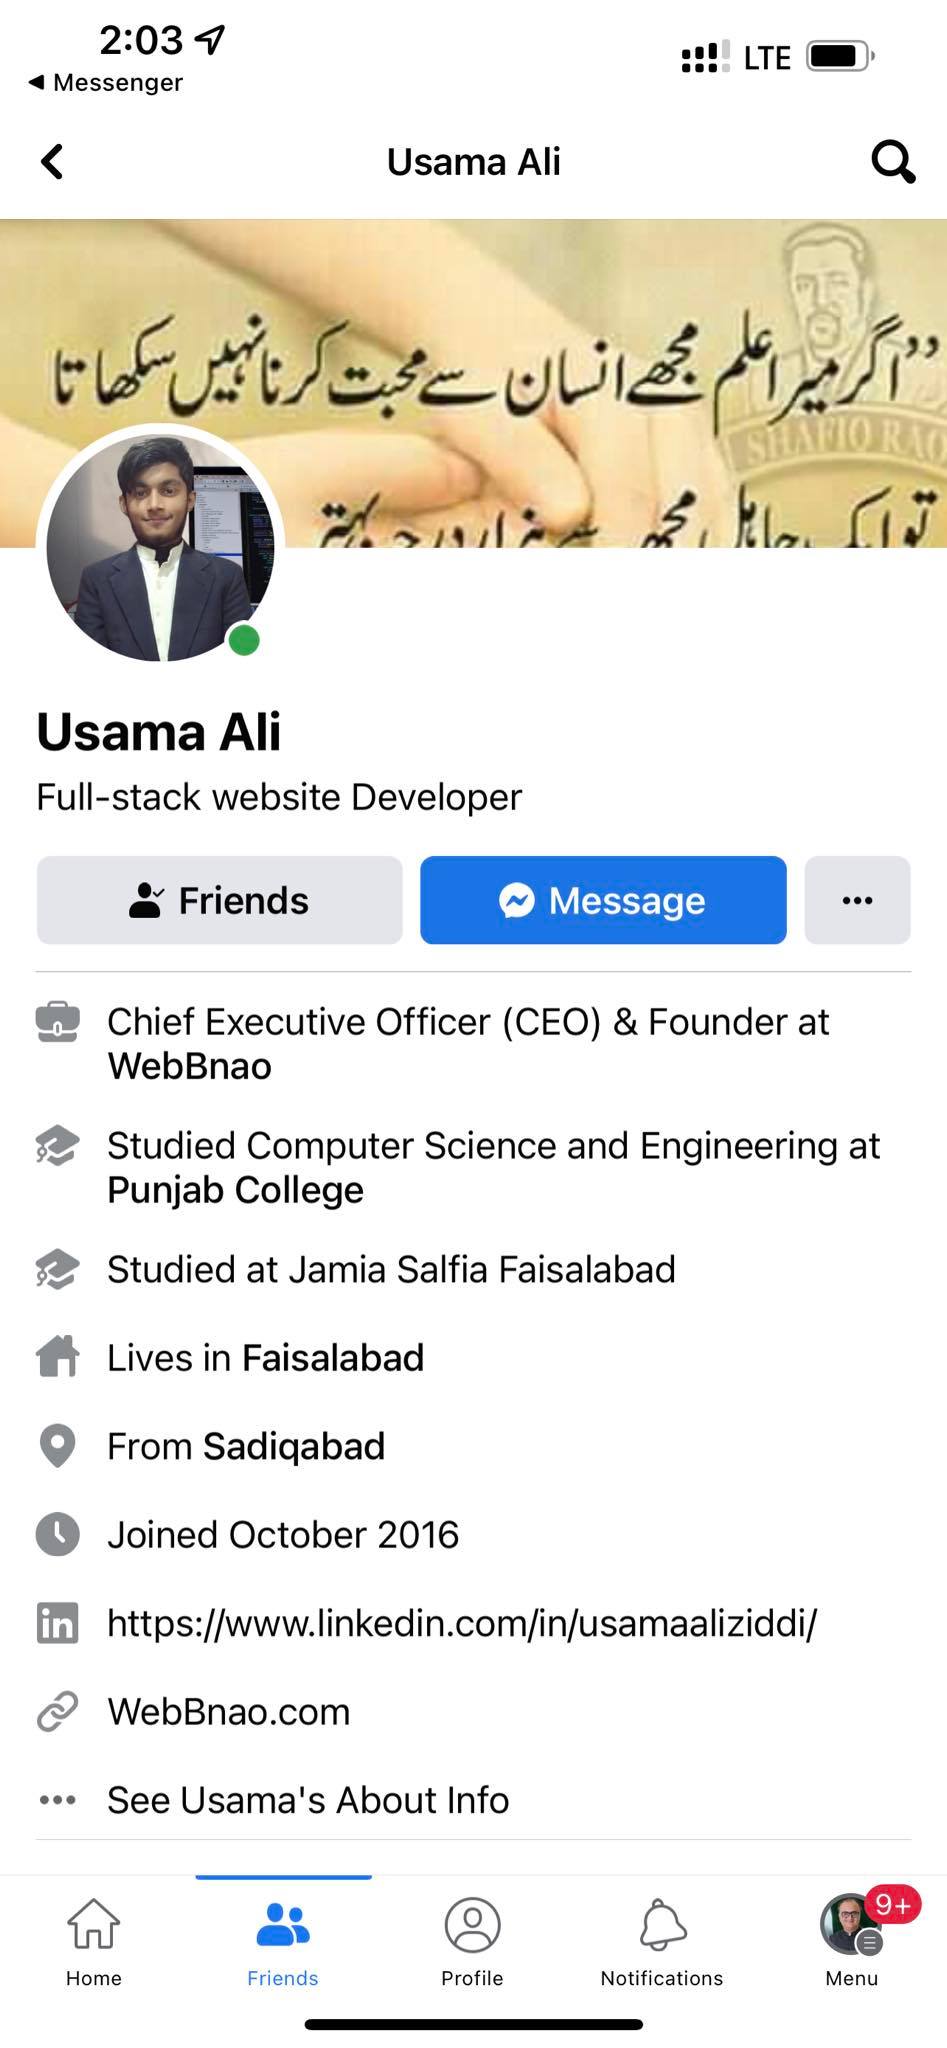Tap the LinkedIn icon

[57, 1623]
